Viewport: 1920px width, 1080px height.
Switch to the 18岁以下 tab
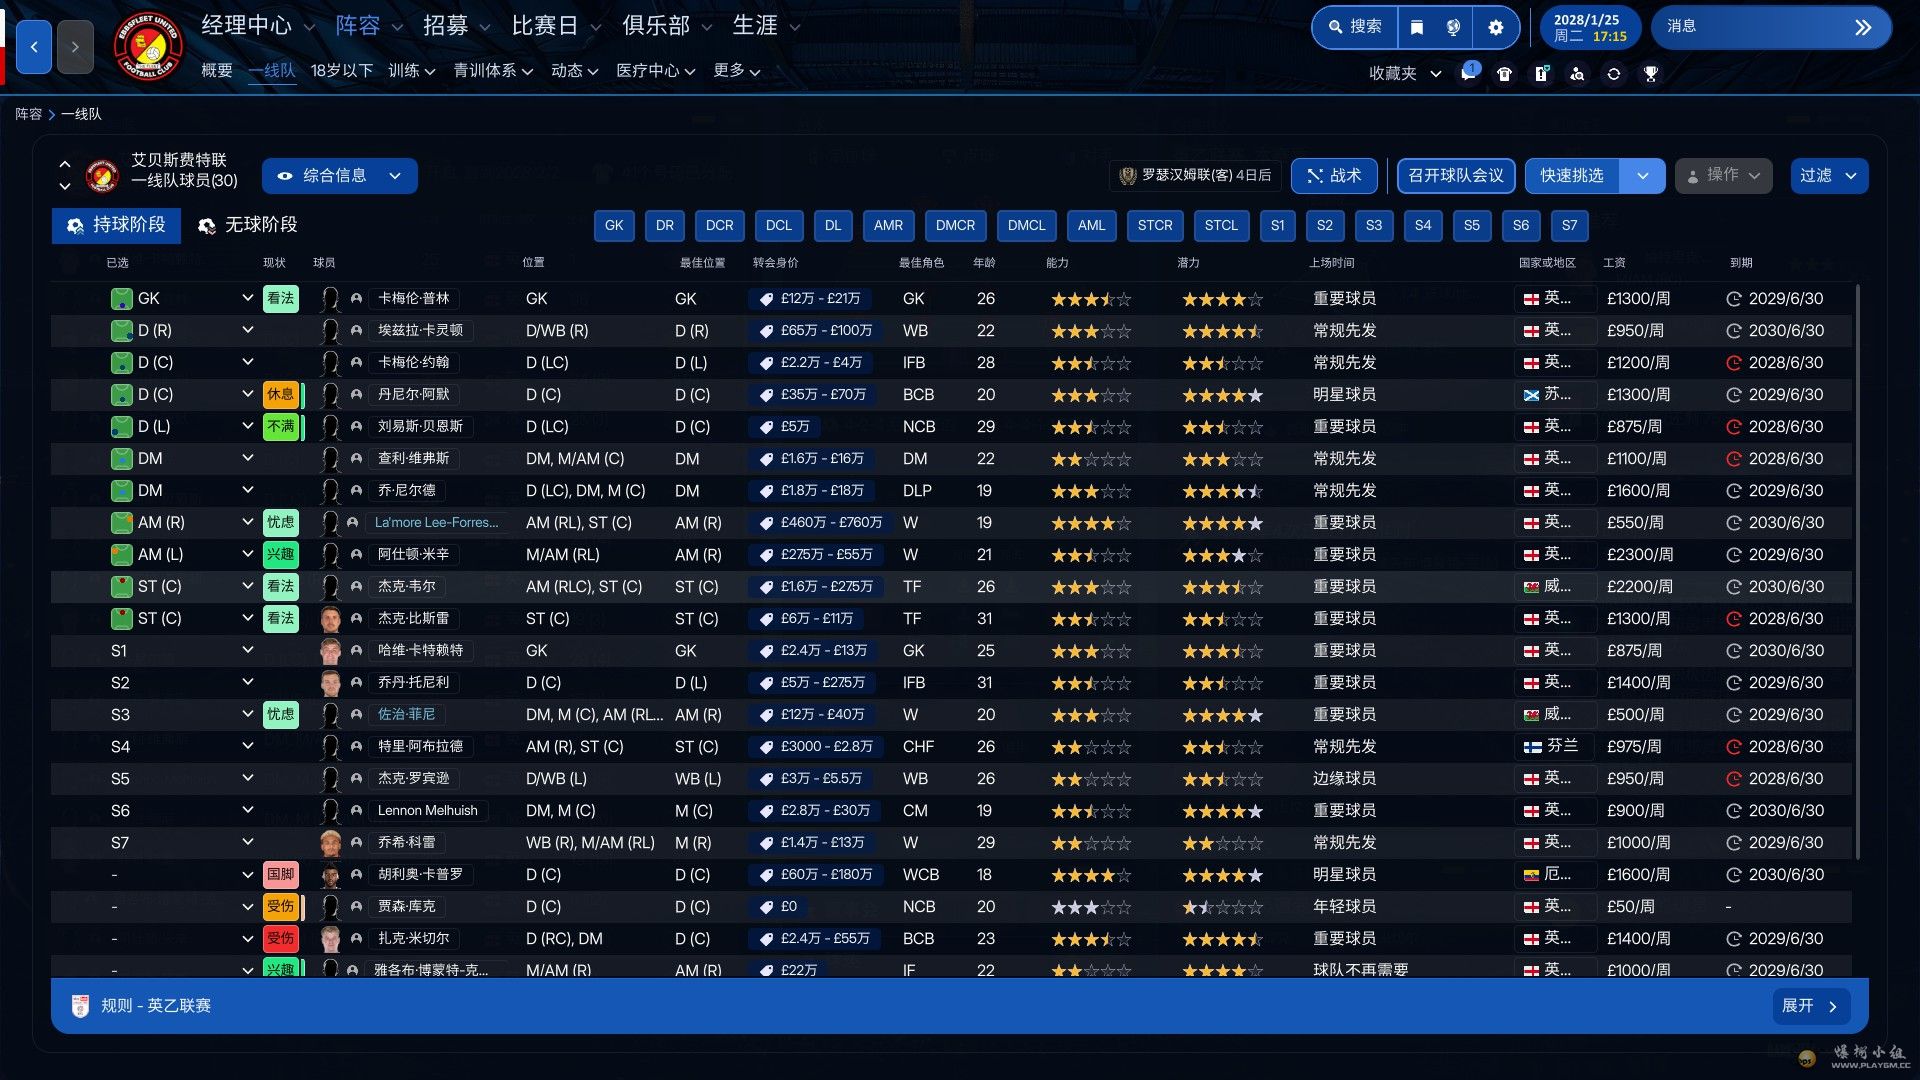coord(341,70)
